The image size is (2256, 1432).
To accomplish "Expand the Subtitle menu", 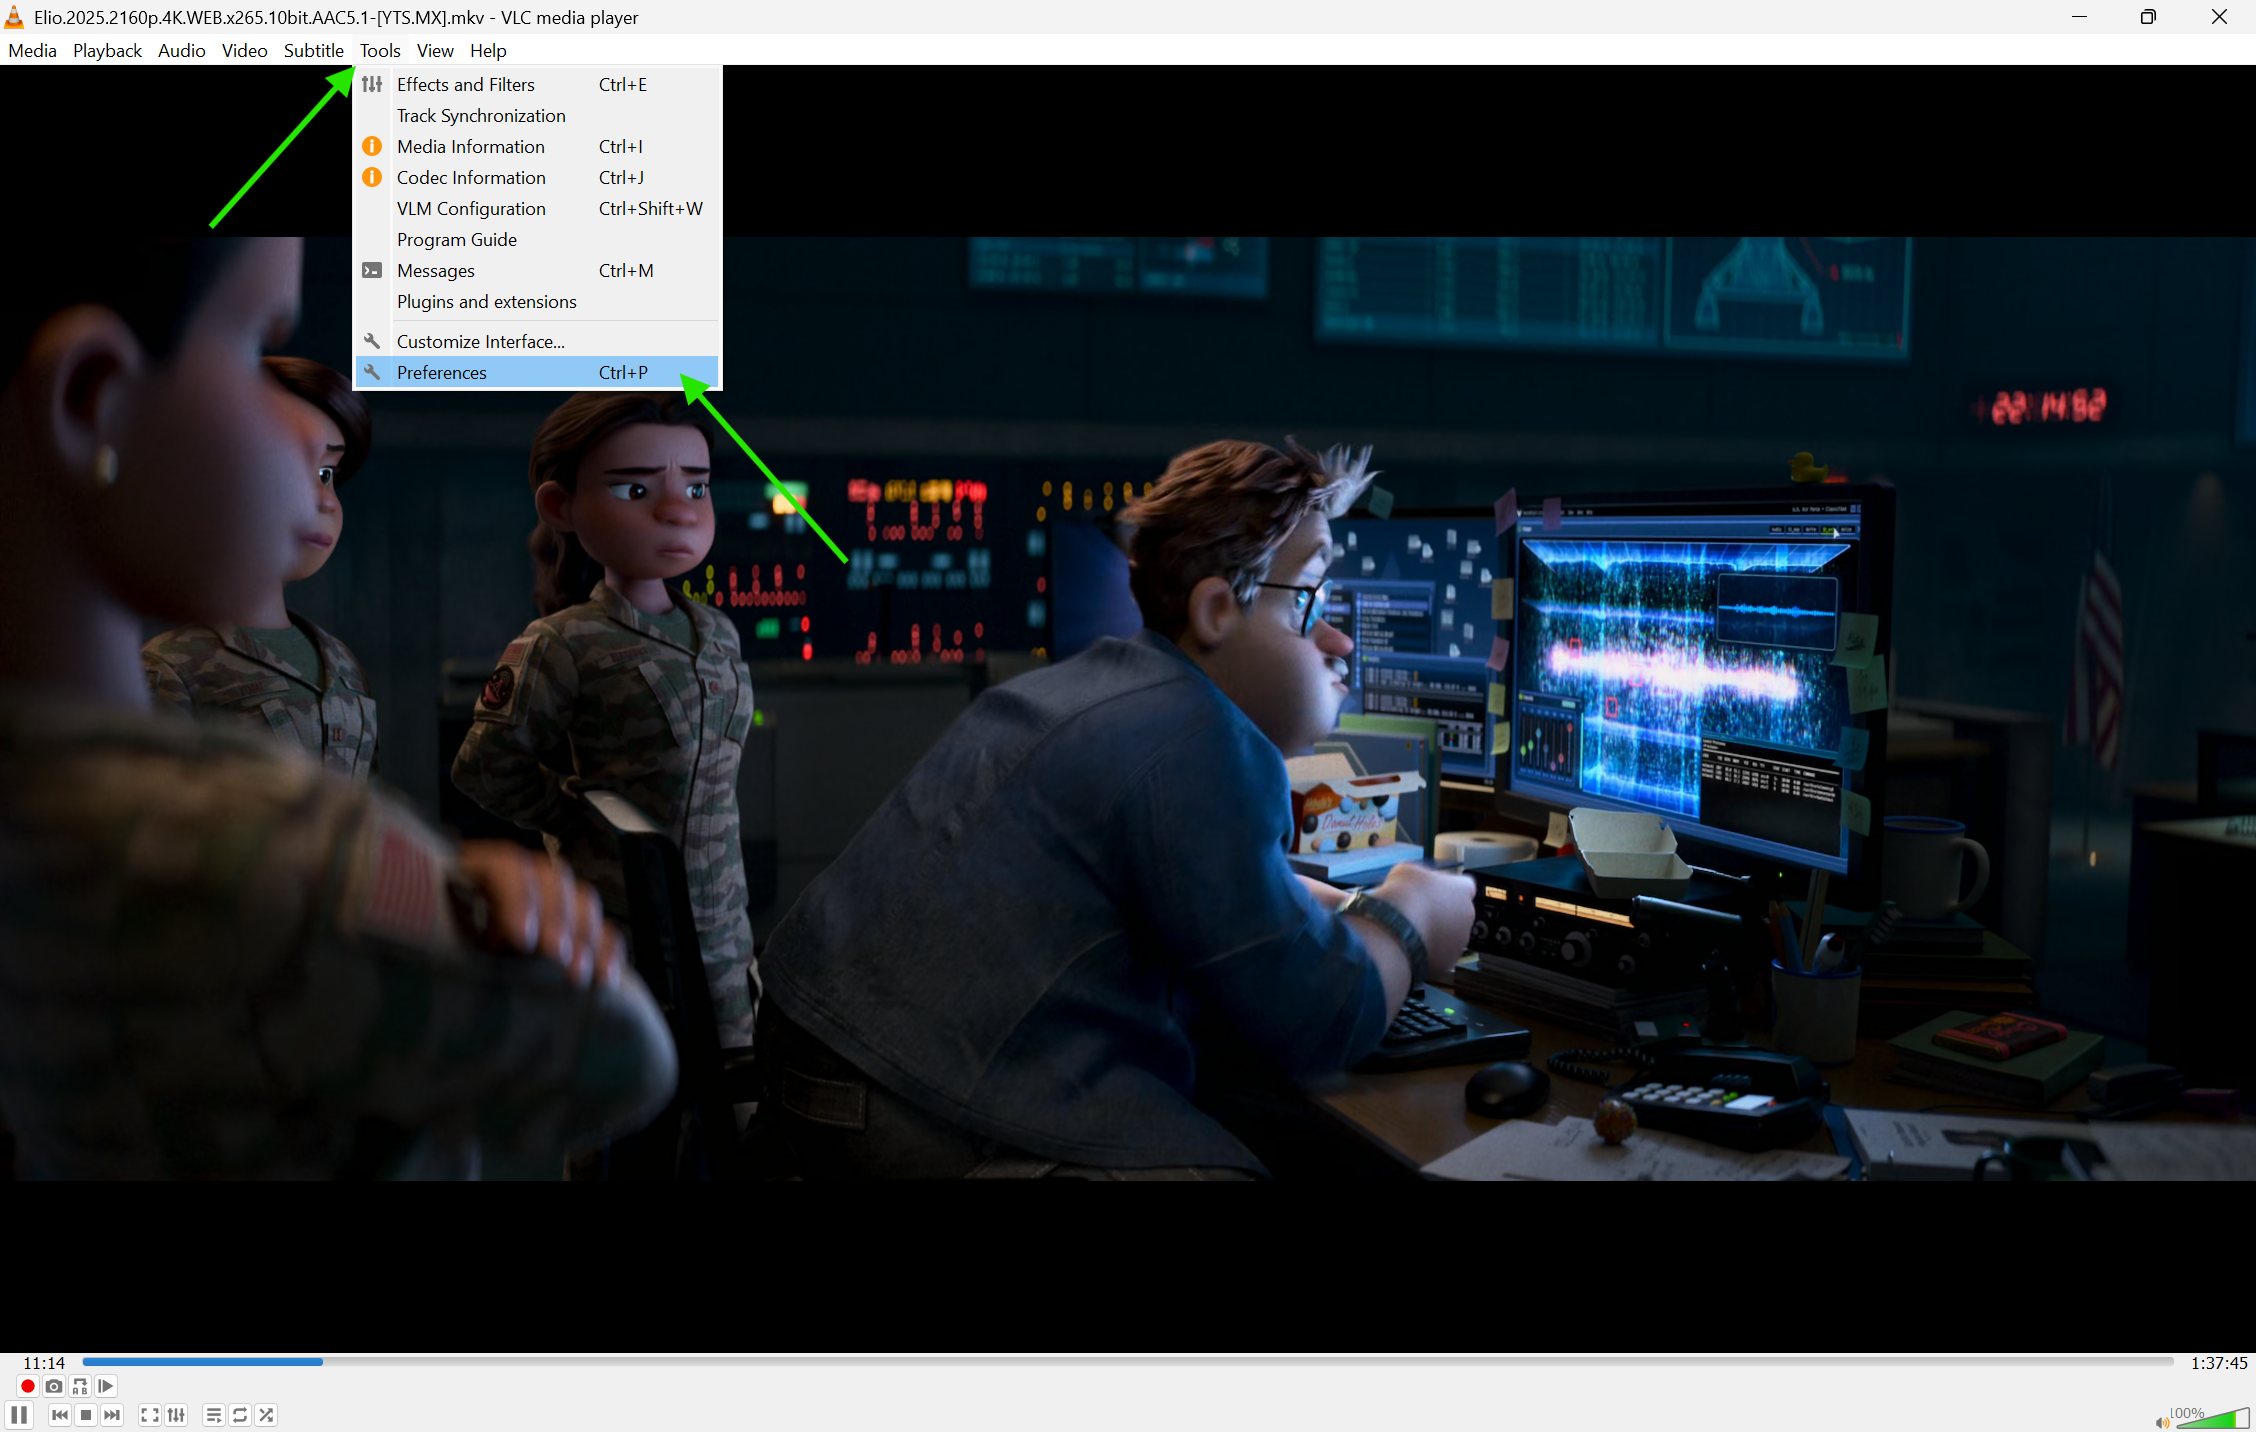I will point(313,51).
